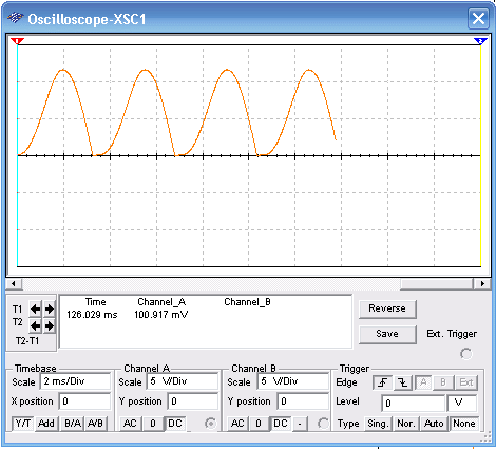Select the Ext. Trigger radio circle
The width and height of the screenshot is (499, 452).
[466, 354]
